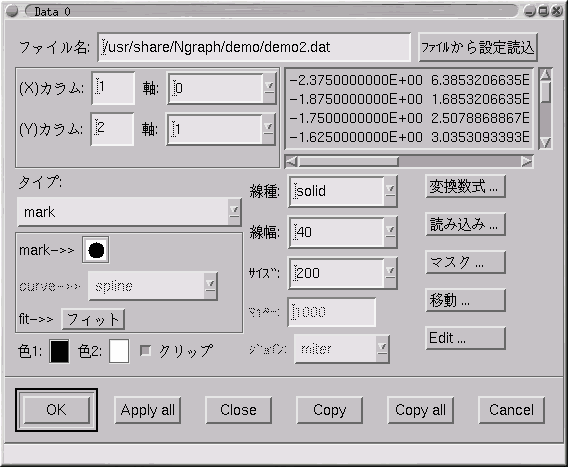Viewport: 568px width, 467px height.
Task: Toggle the クリップ checkbox
Action: pos(145,350)
